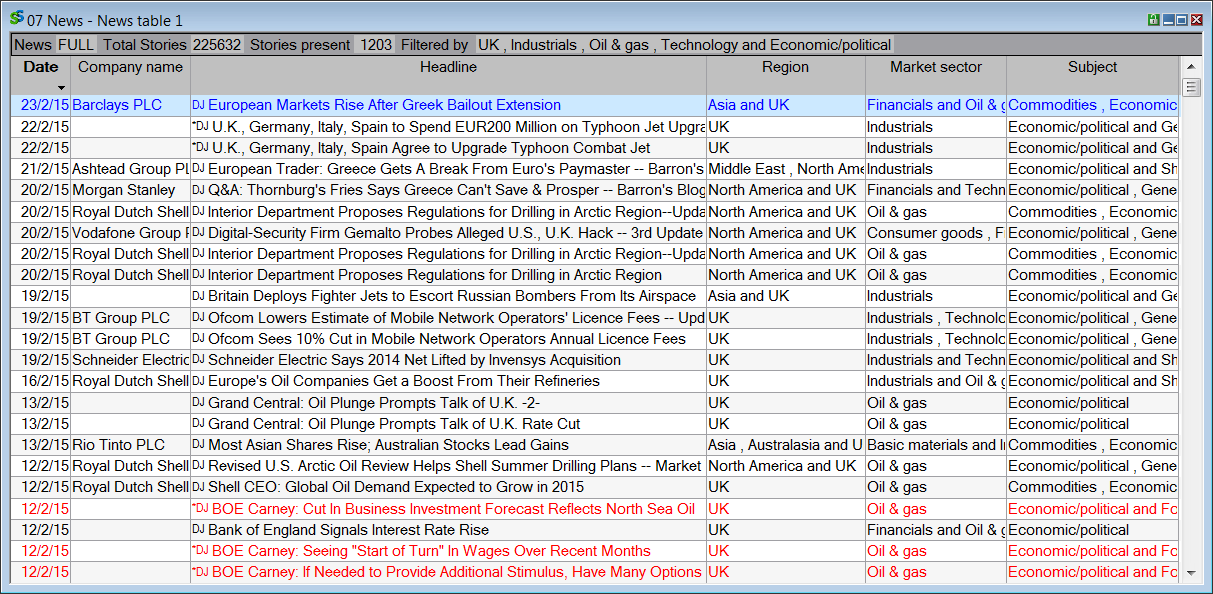Screen dimensions: 1213x594
Task: Click the 'Filtered by' criteria text
Action: click(684, 45)
